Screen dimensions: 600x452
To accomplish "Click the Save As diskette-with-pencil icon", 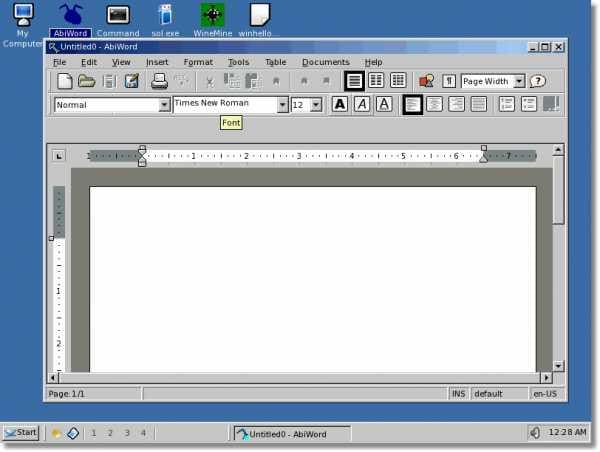I will (x=132, y=81).
